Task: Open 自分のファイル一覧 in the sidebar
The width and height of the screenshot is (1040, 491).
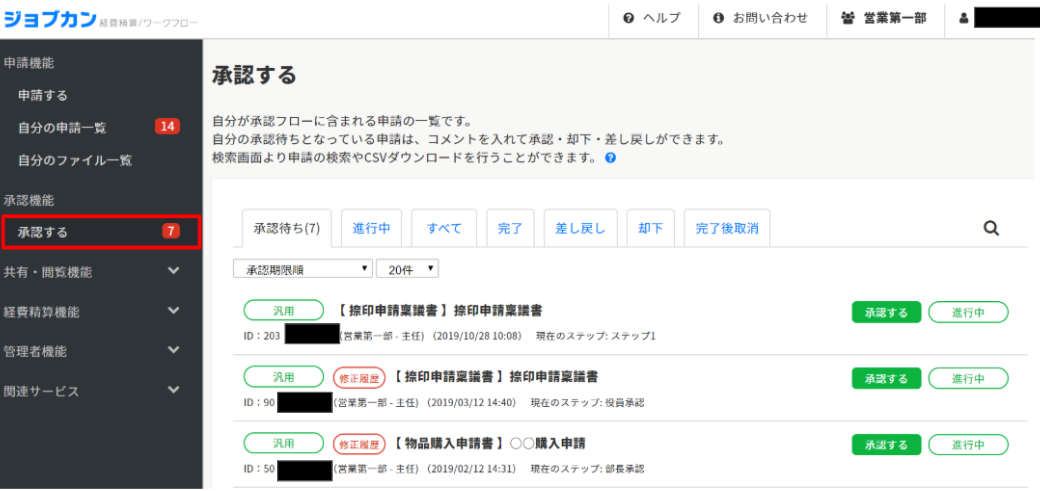Action: pos(75,160)
